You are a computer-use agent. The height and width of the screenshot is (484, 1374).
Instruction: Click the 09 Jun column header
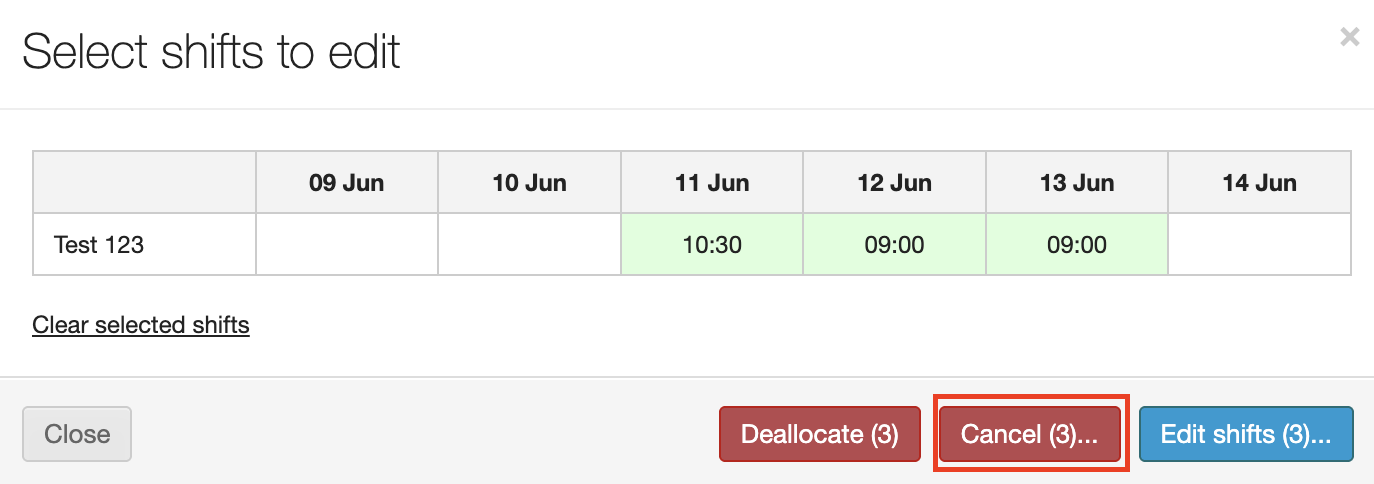click(x=346, y=183)
